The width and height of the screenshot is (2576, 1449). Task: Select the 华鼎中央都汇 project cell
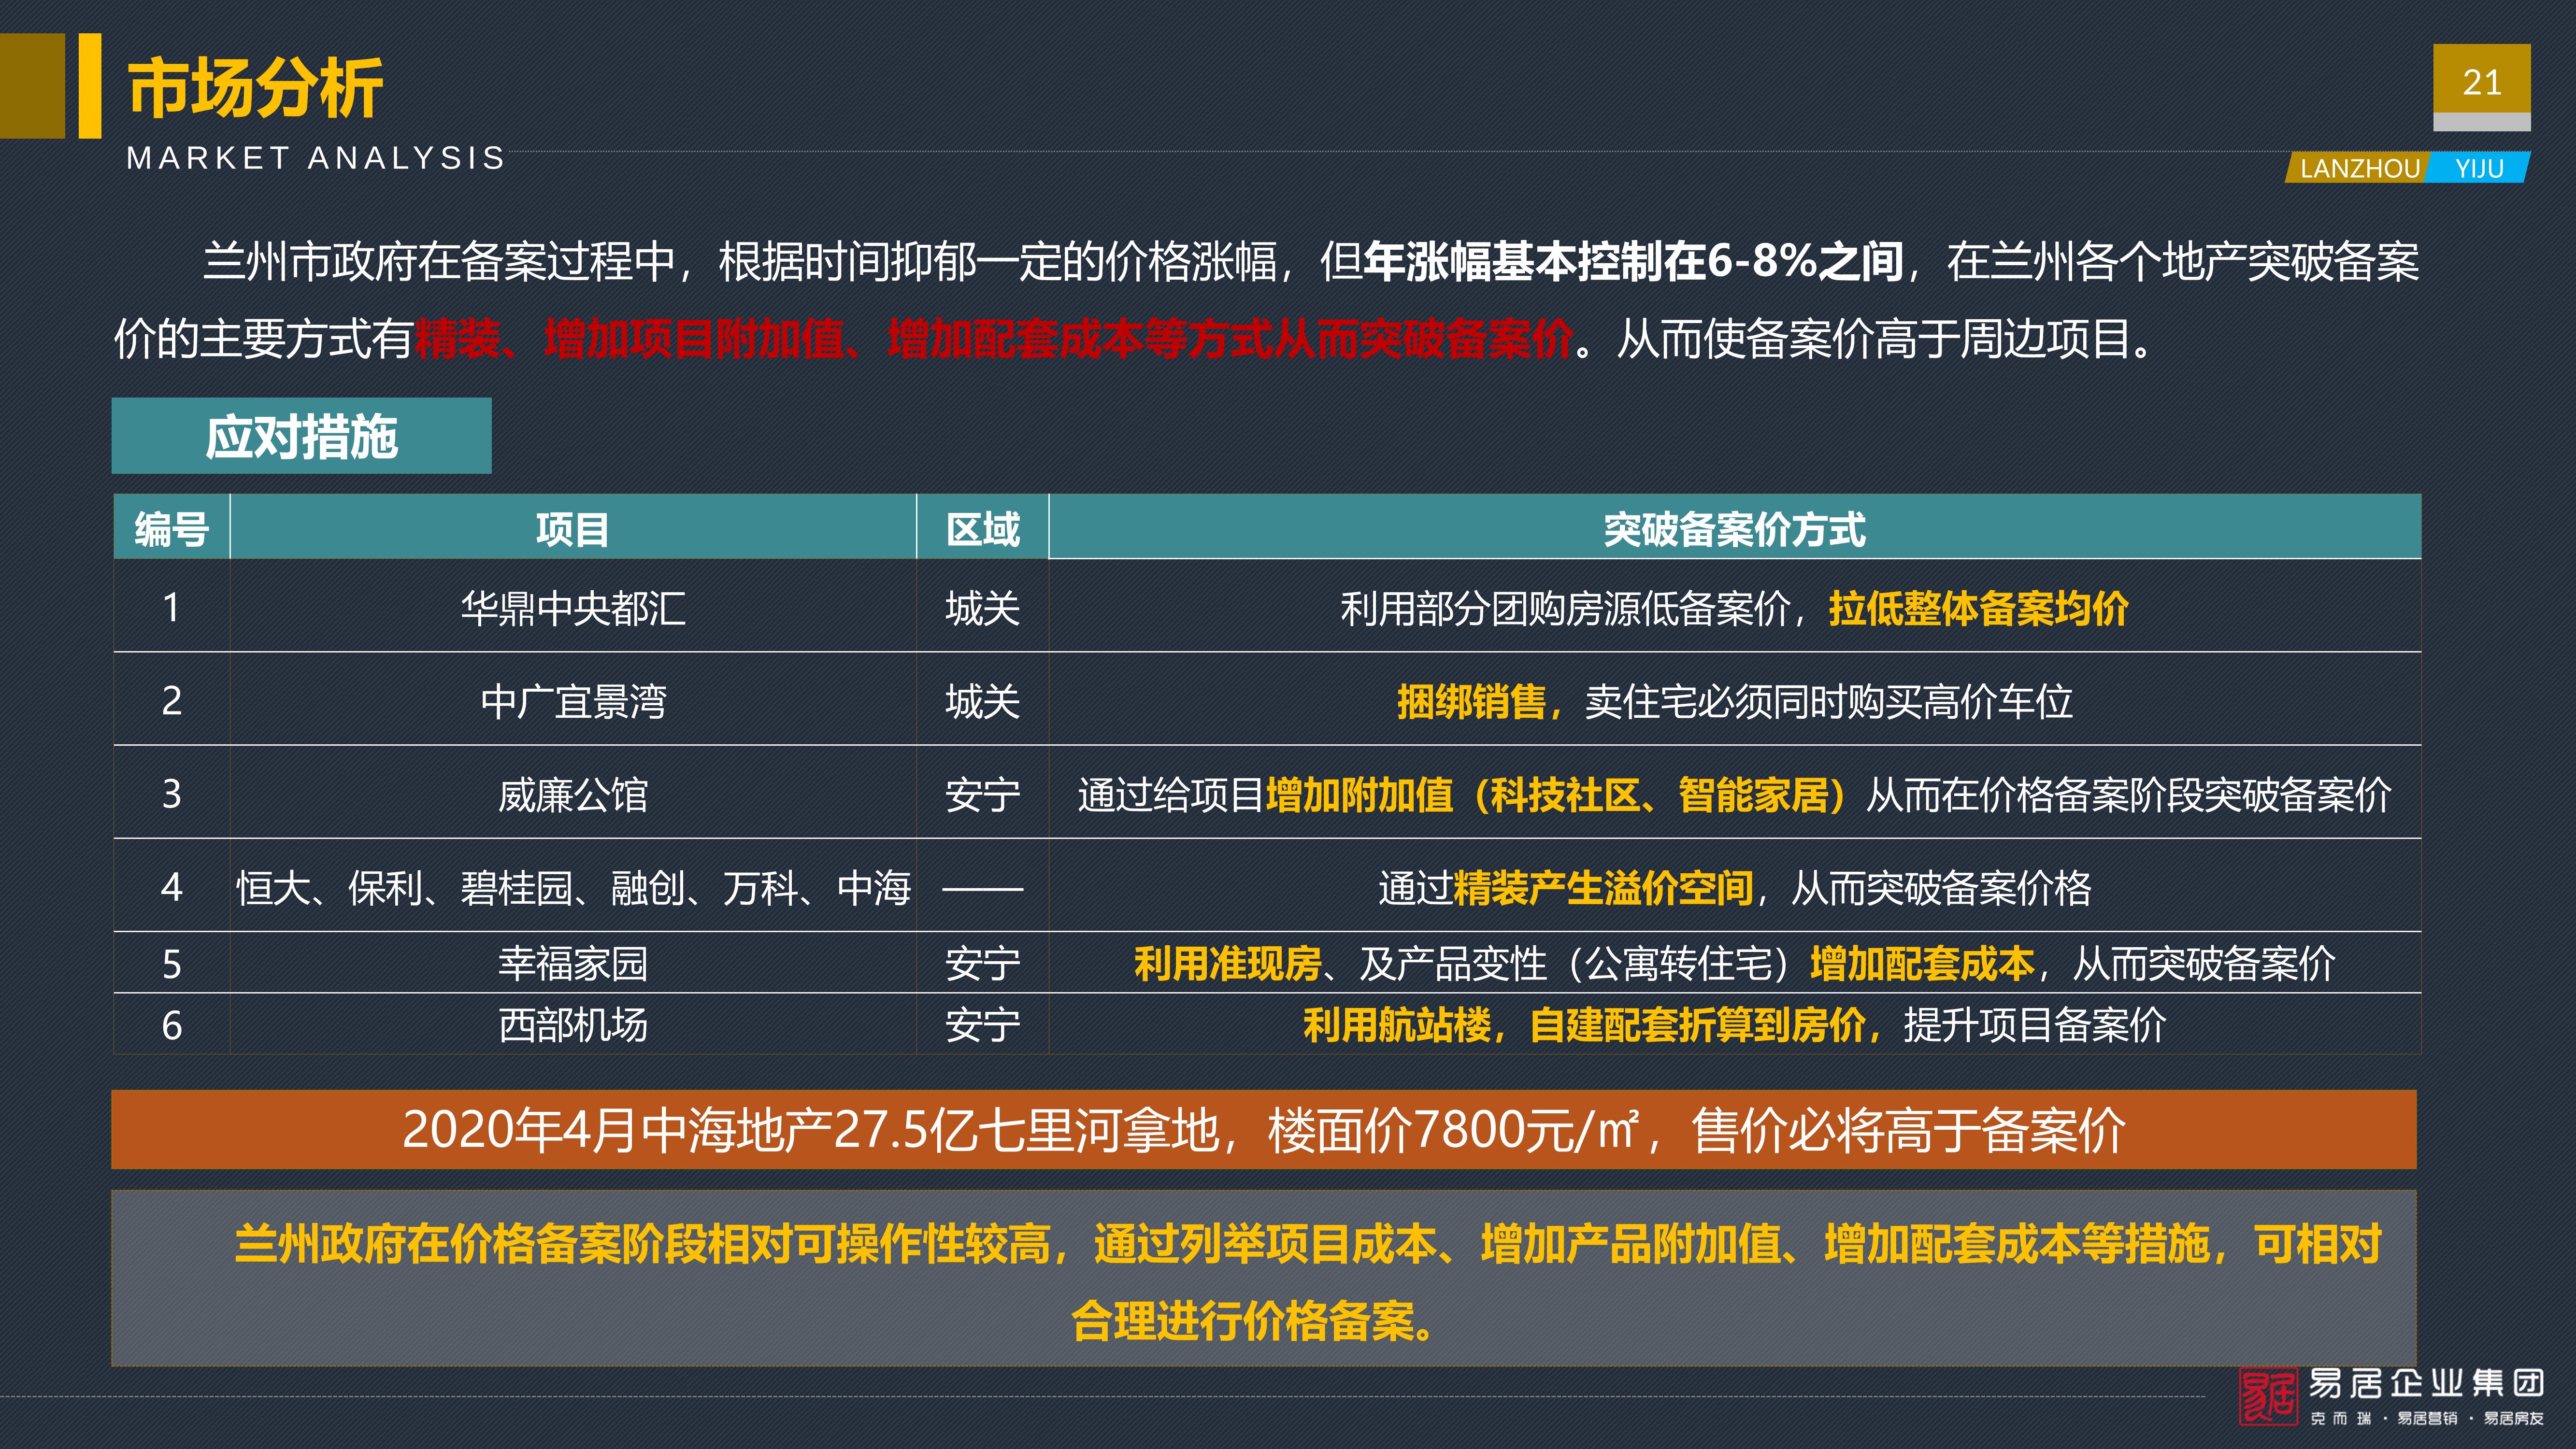573,607
